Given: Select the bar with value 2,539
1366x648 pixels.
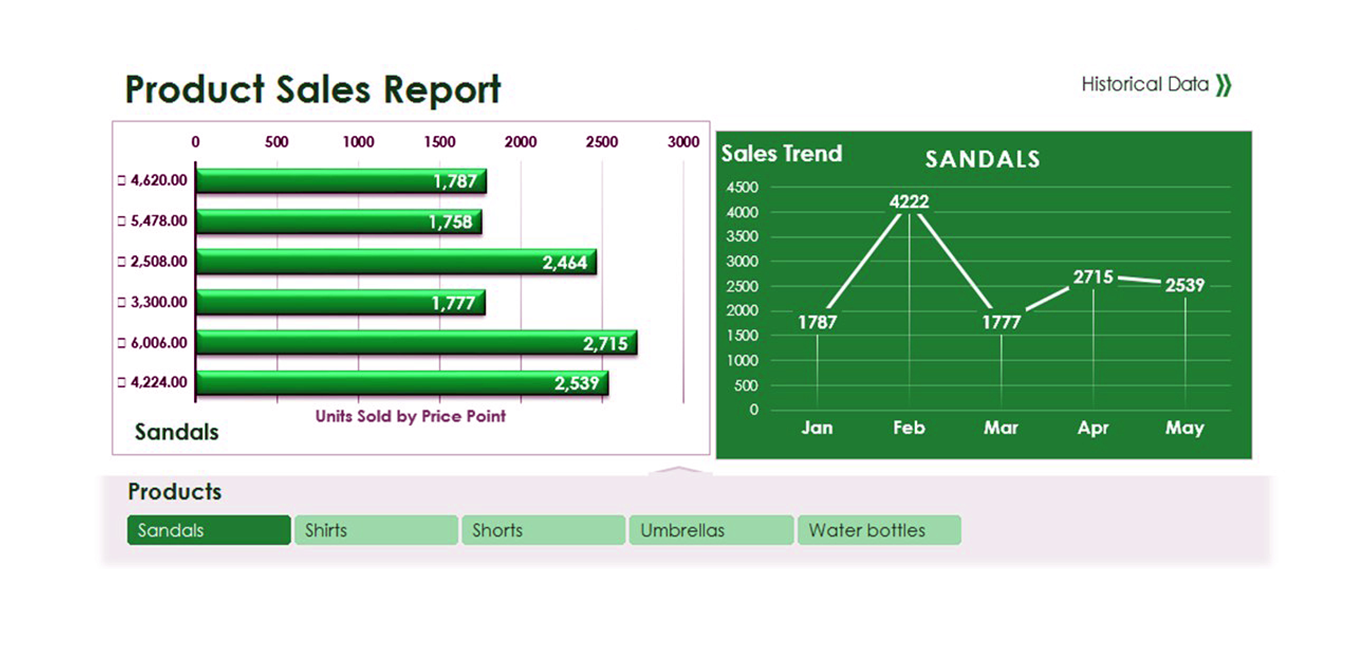Looking at the screenshot, I should (401, 383).
